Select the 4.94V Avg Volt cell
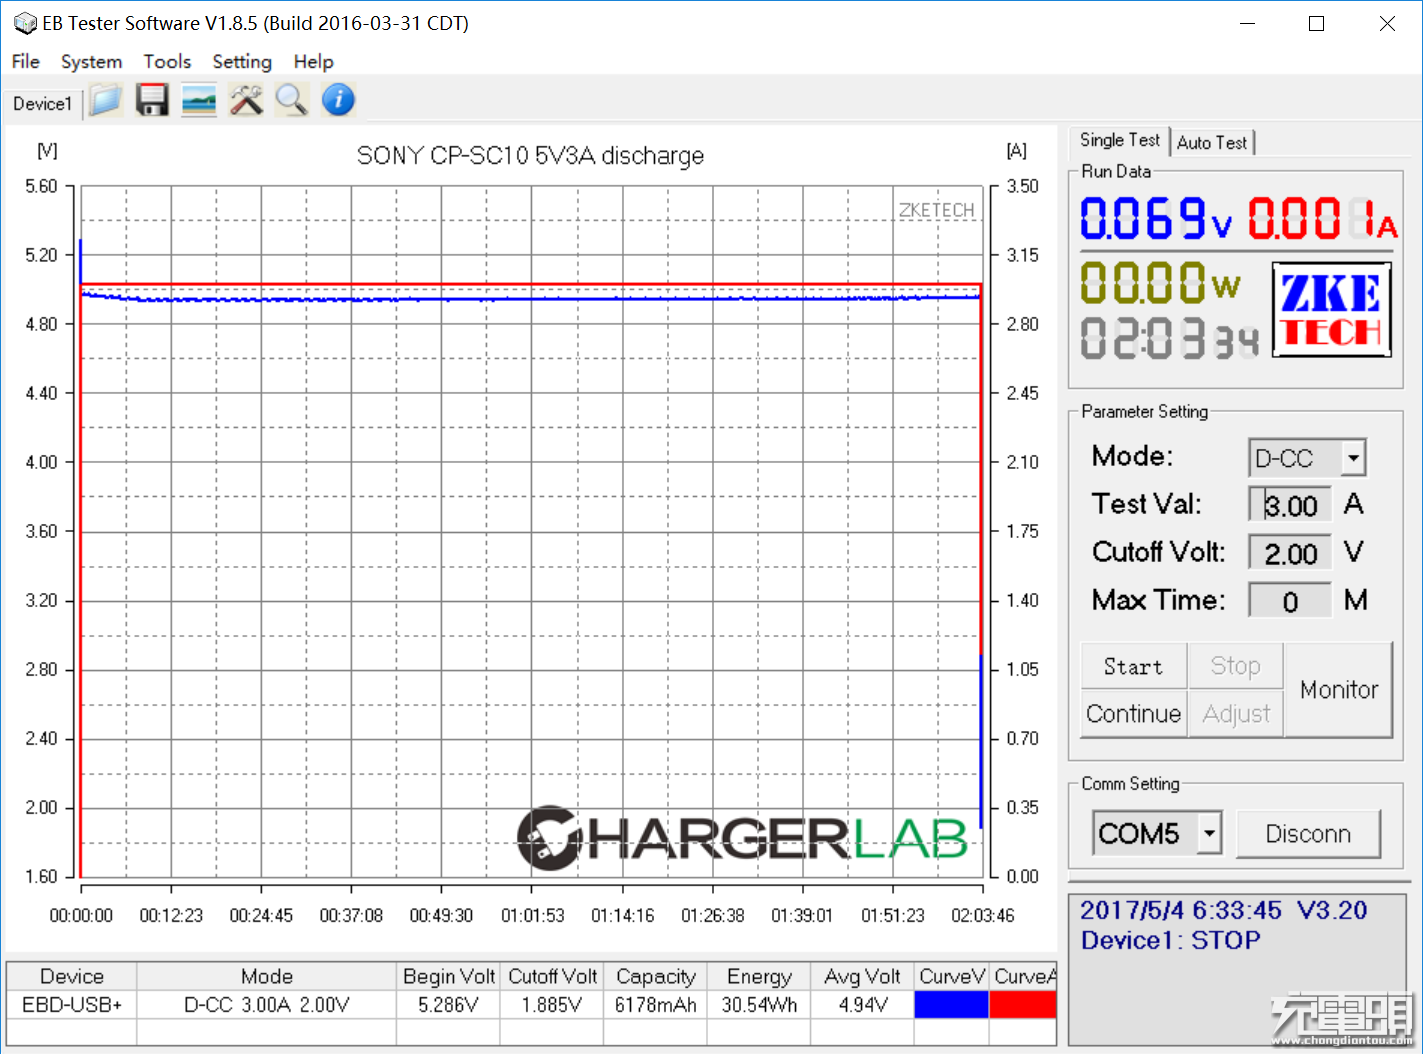The image size is (1423, 1054). point(863,1005)
